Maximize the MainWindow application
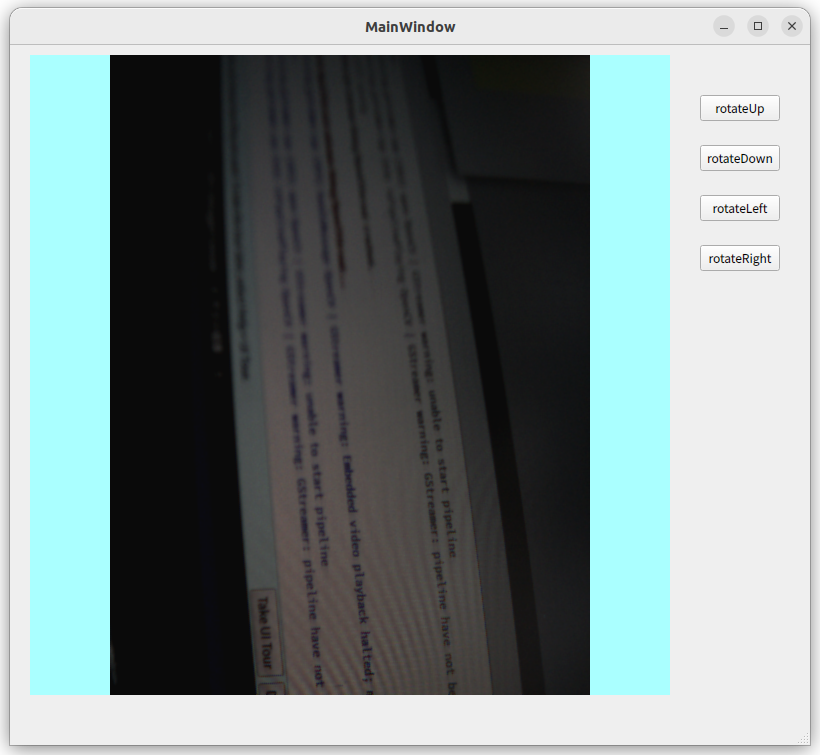The height and width of the screenshot is (755, 820). click(x=758, y=26)
